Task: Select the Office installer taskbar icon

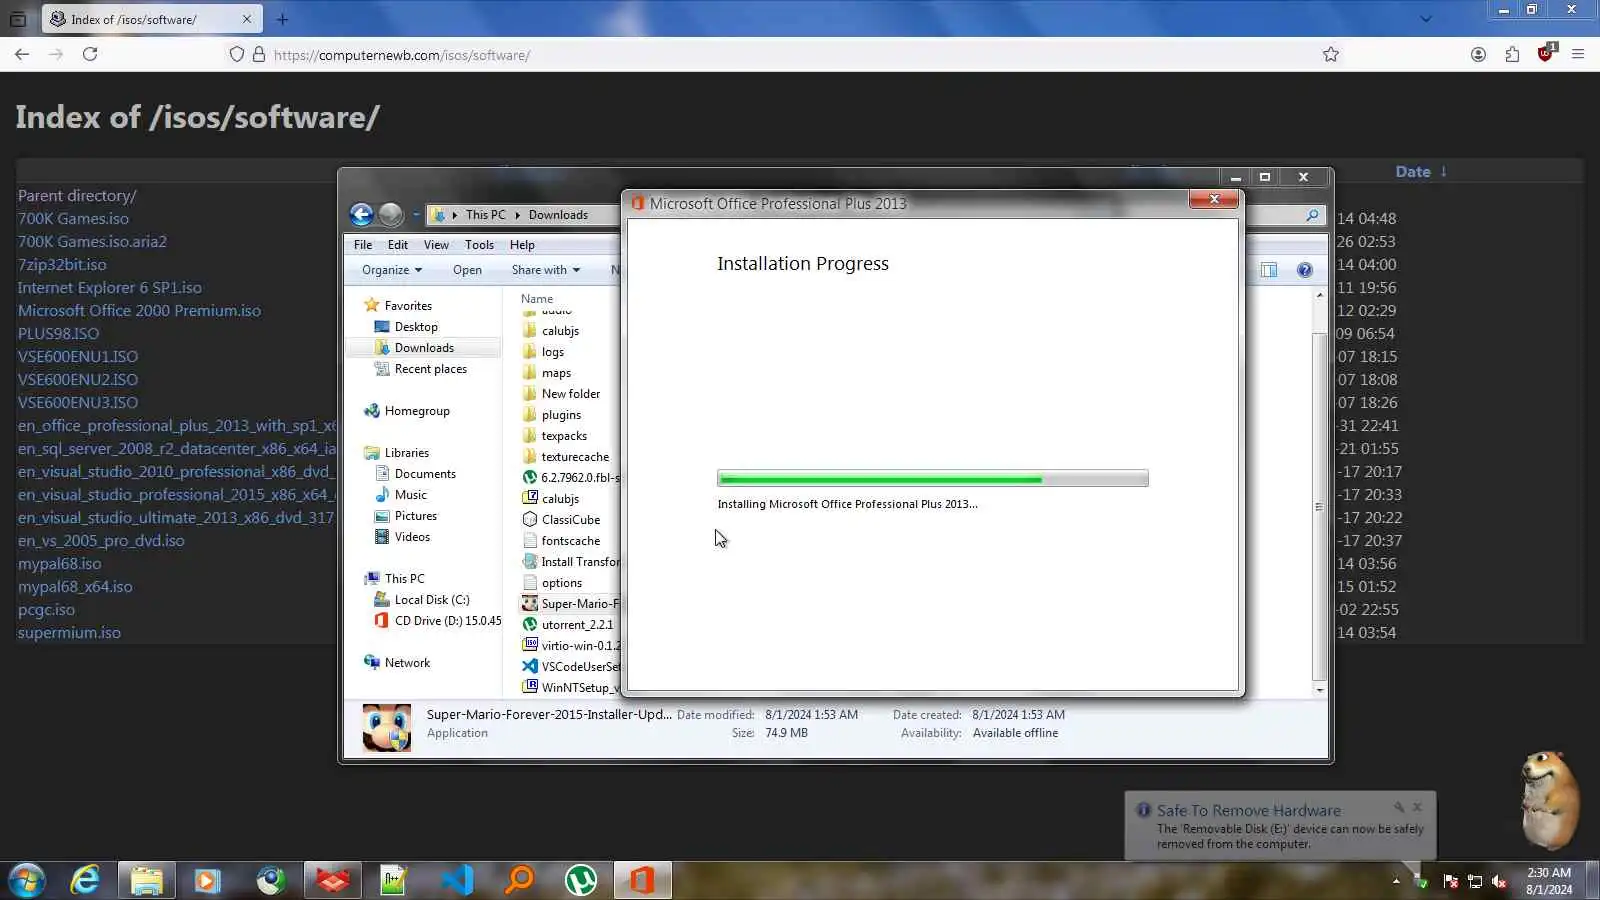Action: click(x=642, y=880)
